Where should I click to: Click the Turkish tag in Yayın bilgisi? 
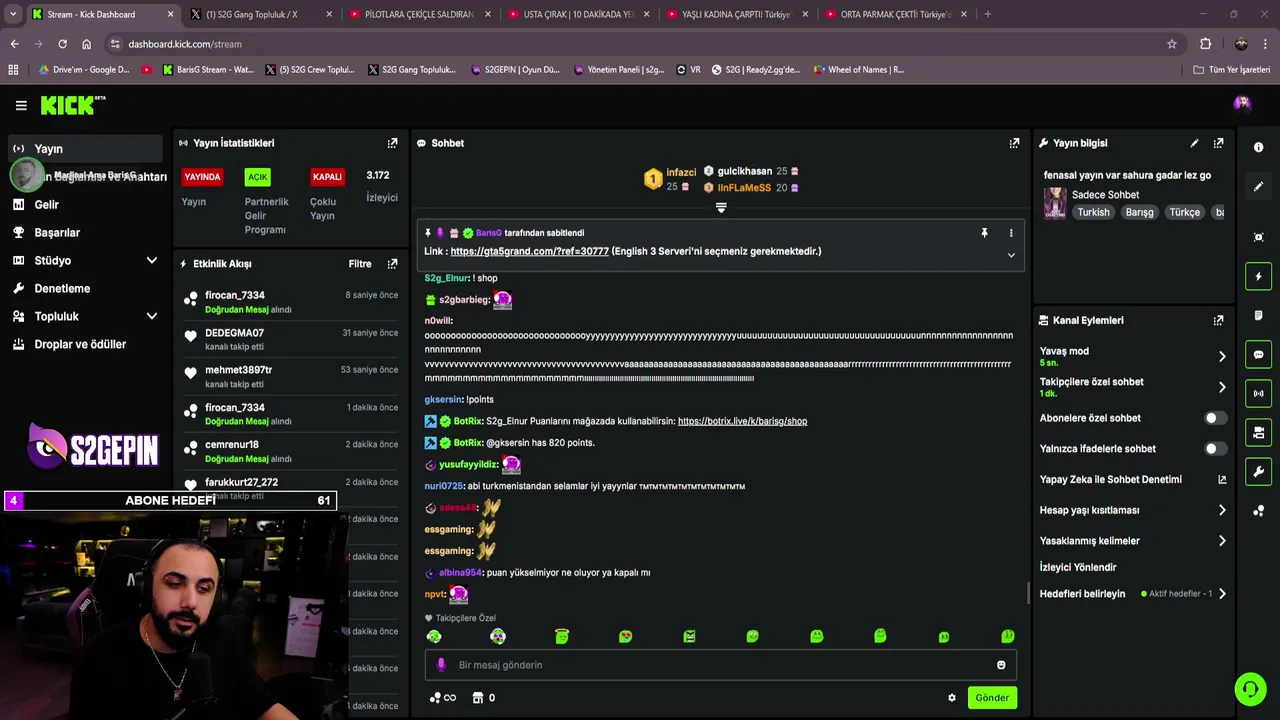tap(1093, 212)
